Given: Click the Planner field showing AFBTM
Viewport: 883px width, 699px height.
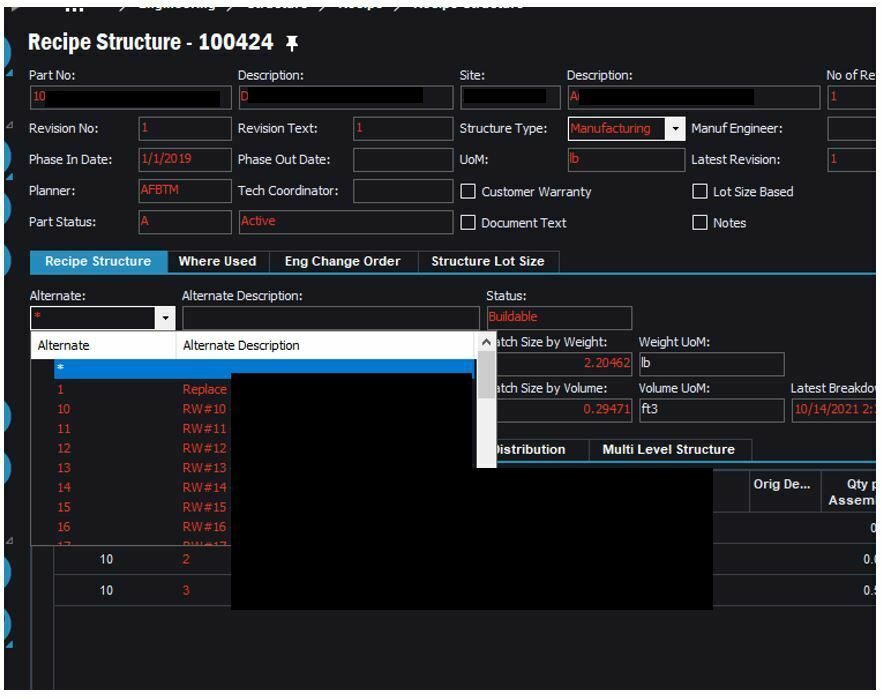Looking at the screenshot, I should (x=185, y=191).
